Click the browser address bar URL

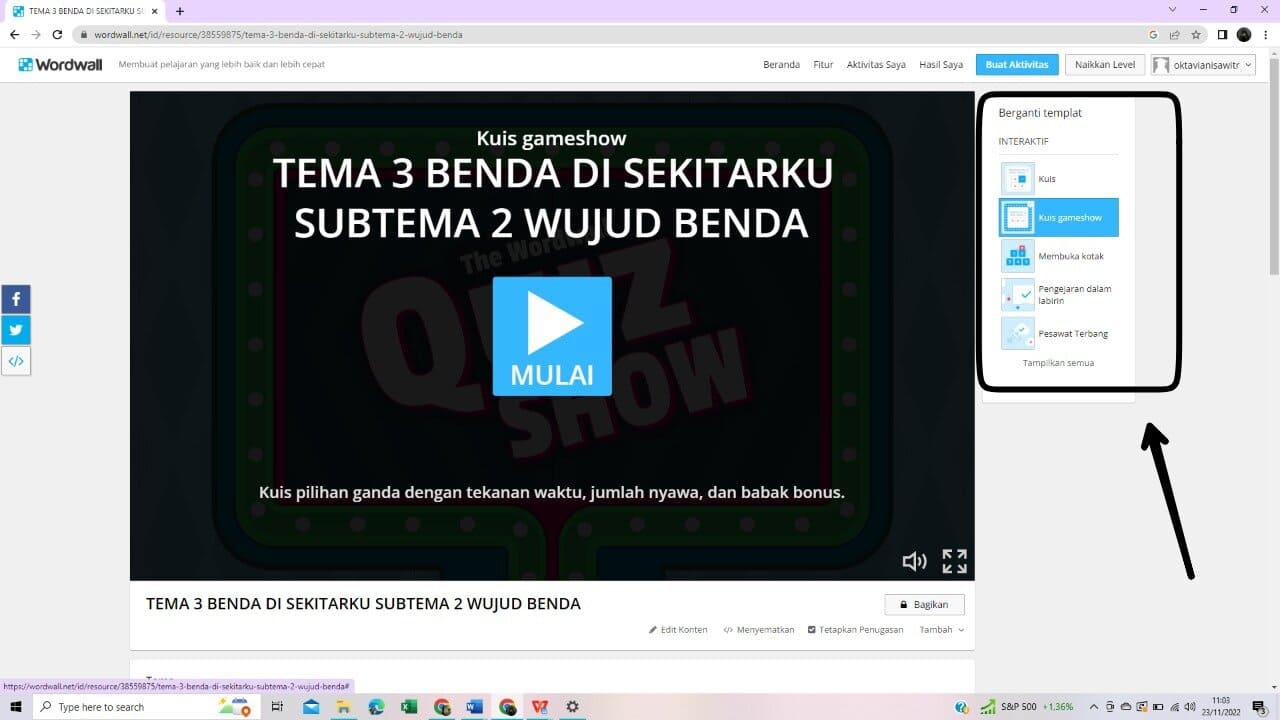click(x=278, y=34)
